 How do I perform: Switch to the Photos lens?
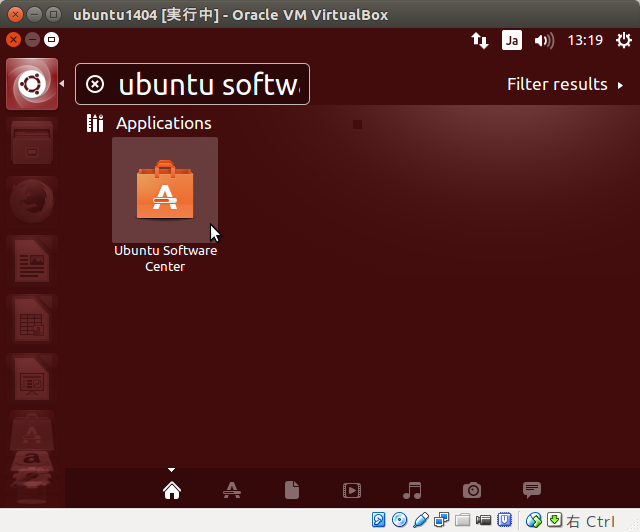tap(472, 490)
